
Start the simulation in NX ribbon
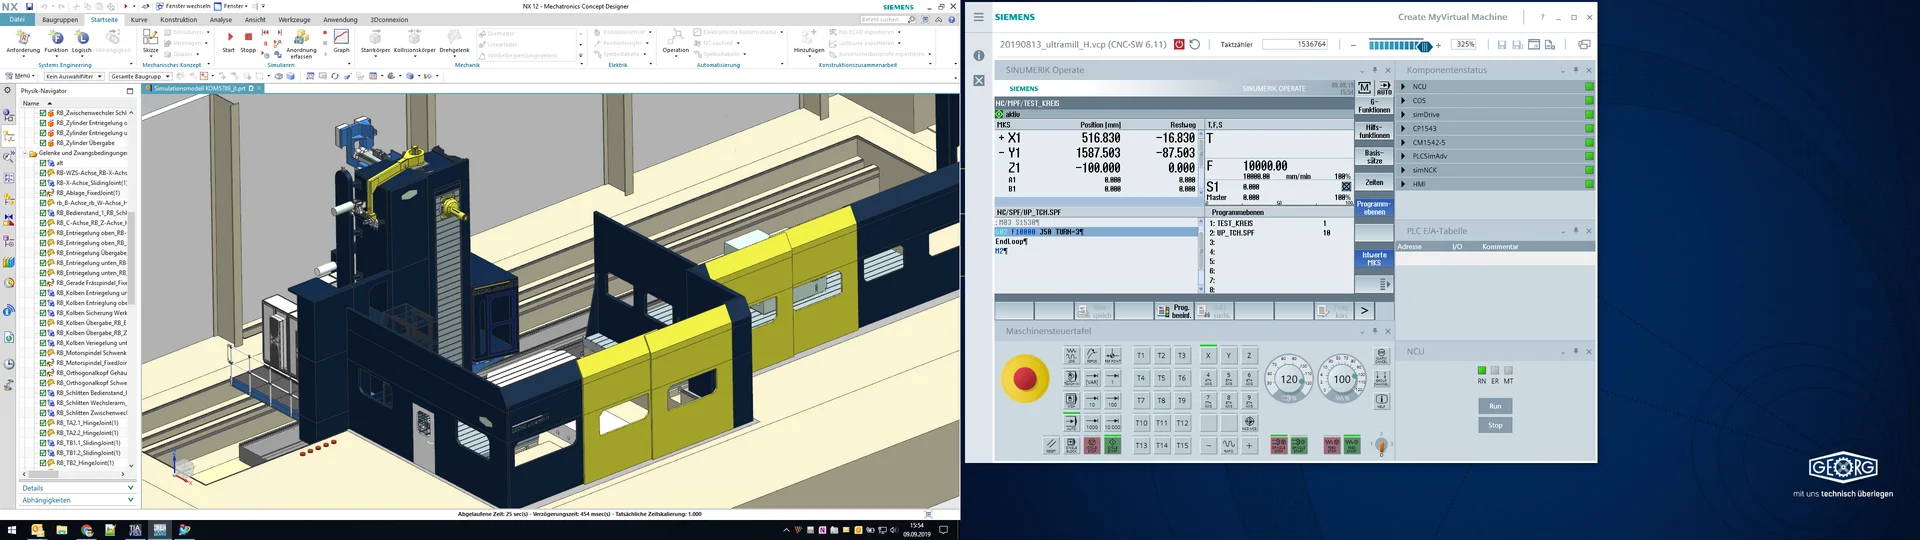tap(229, 40)
